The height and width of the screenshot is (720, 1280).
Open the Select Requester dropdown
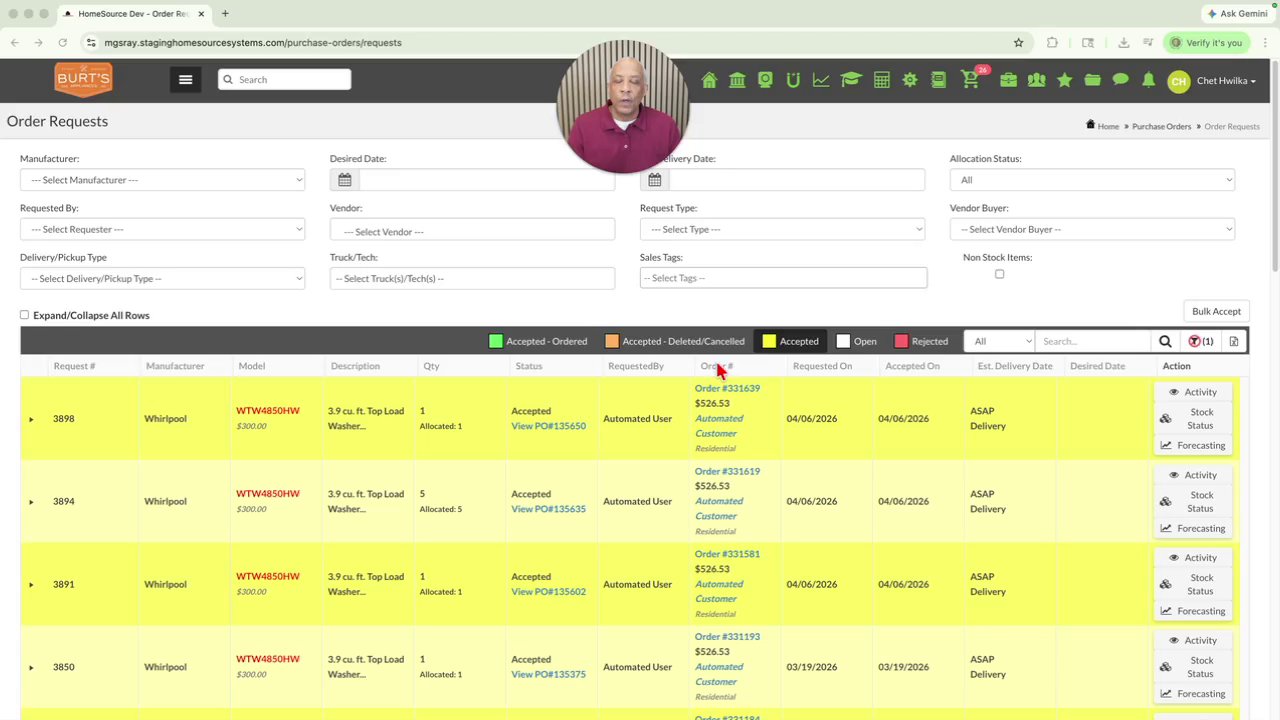point(162,229)
